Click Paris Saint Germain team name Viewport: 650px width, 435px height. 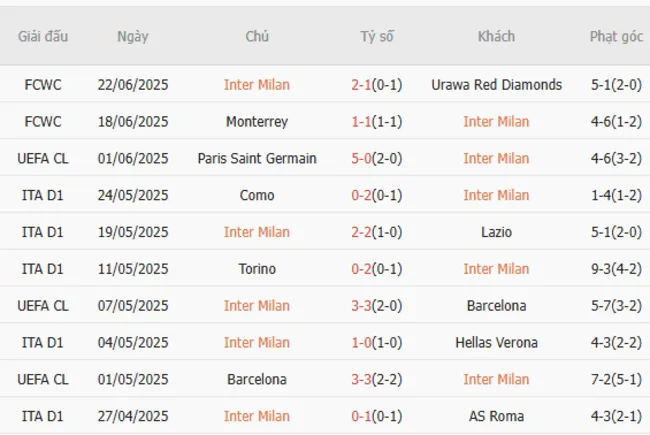tap(256, 159)
